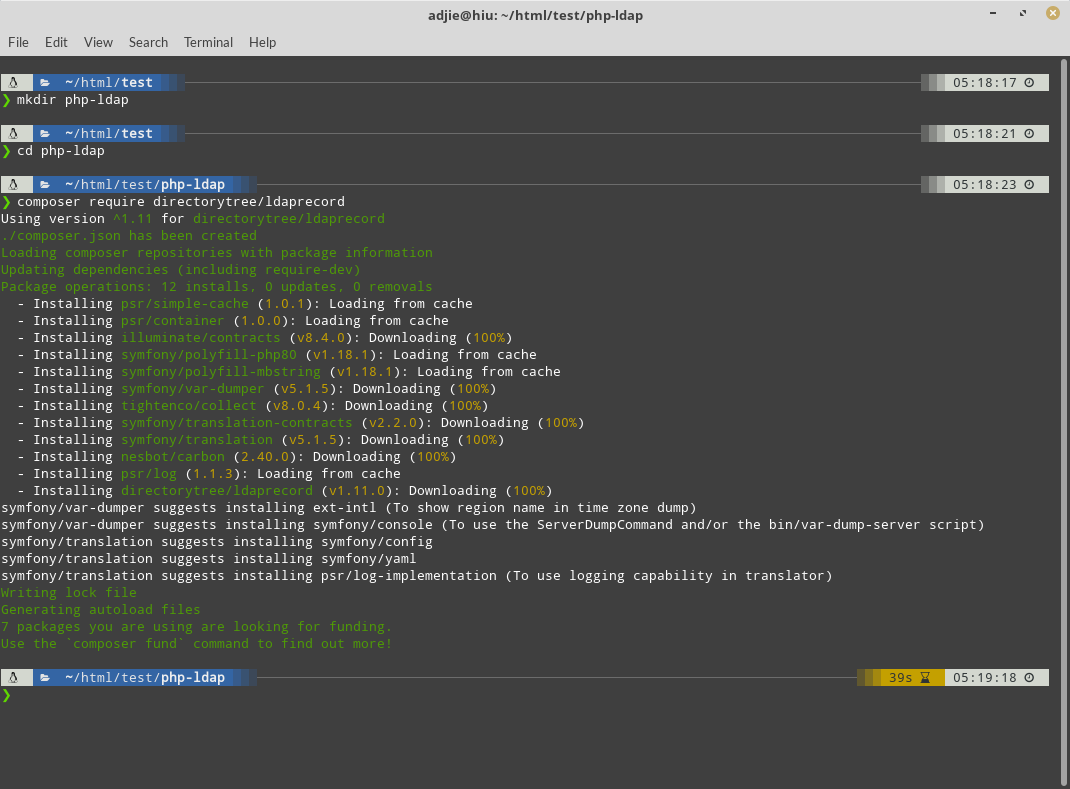Open the Help menu

(262, 42)
